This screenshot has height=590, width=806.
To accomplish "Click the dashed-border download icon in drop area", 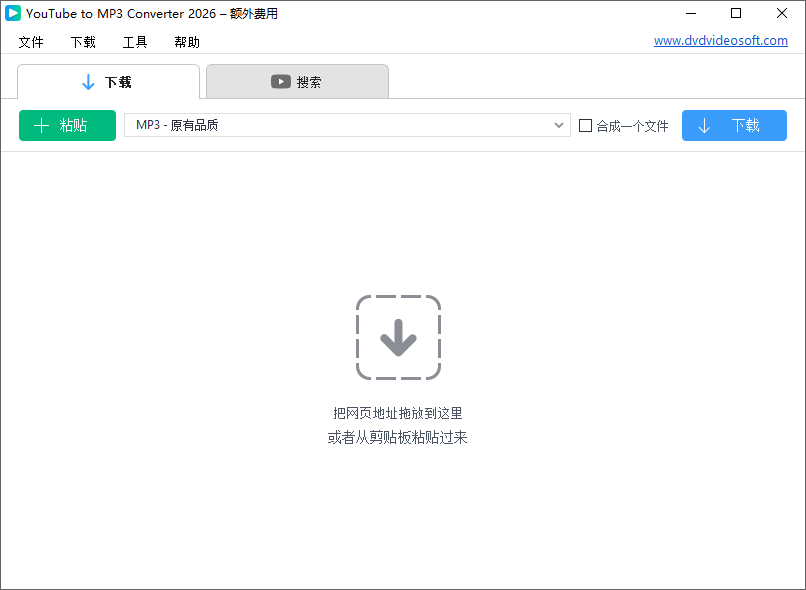I will click(398, 337).
